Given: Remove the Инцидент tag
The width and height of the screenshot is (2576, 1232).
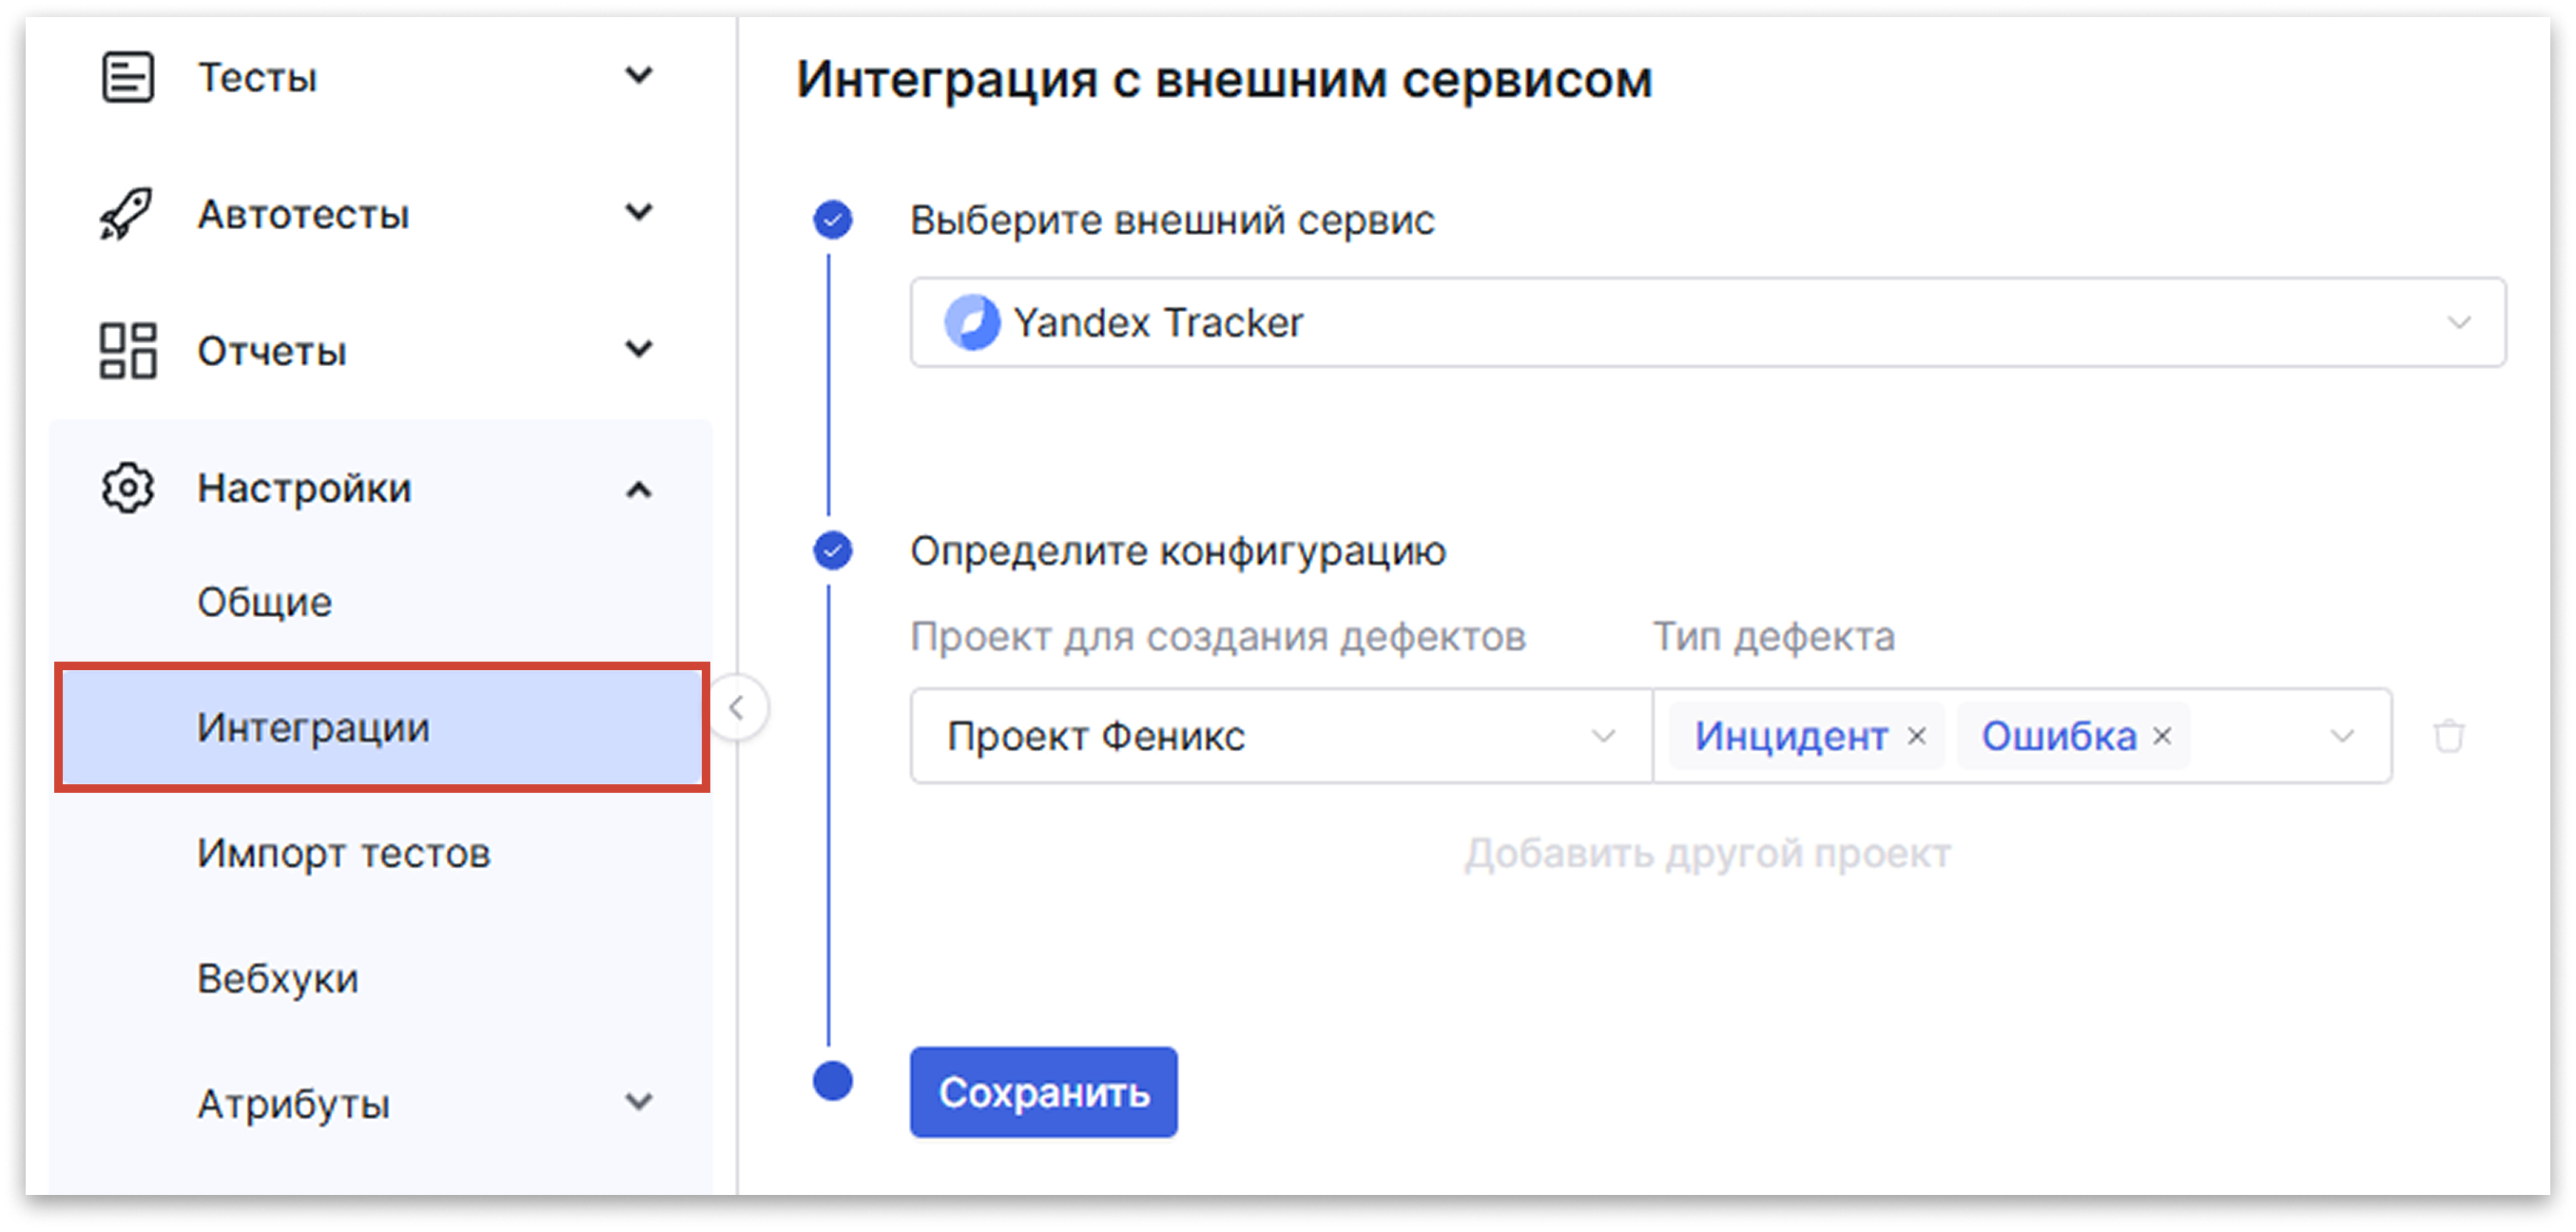Looking at the screenshot, I should click(x=1917, y=736).
